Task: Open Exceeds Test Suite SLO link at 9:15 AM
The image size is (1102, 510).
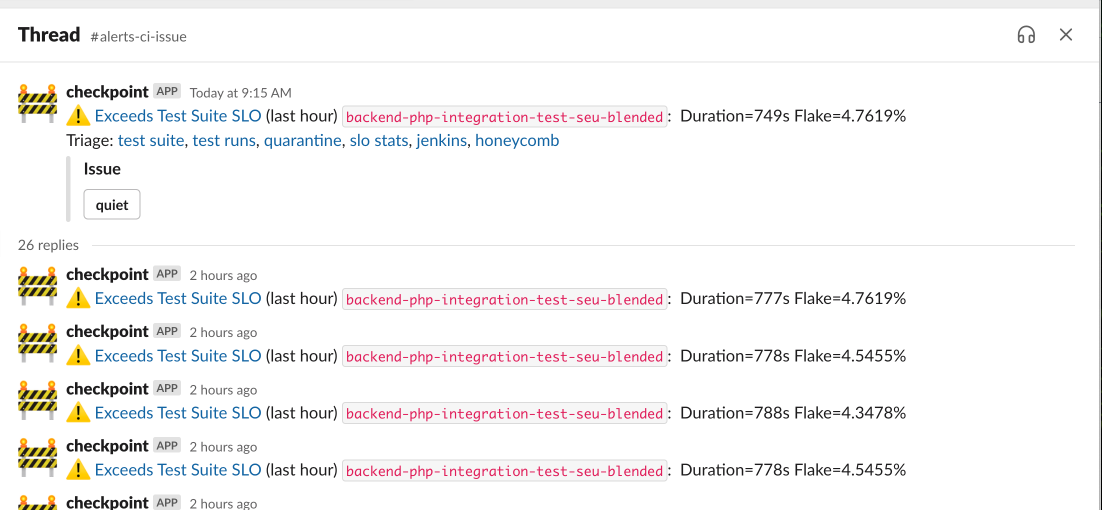Action: (178, 116)
